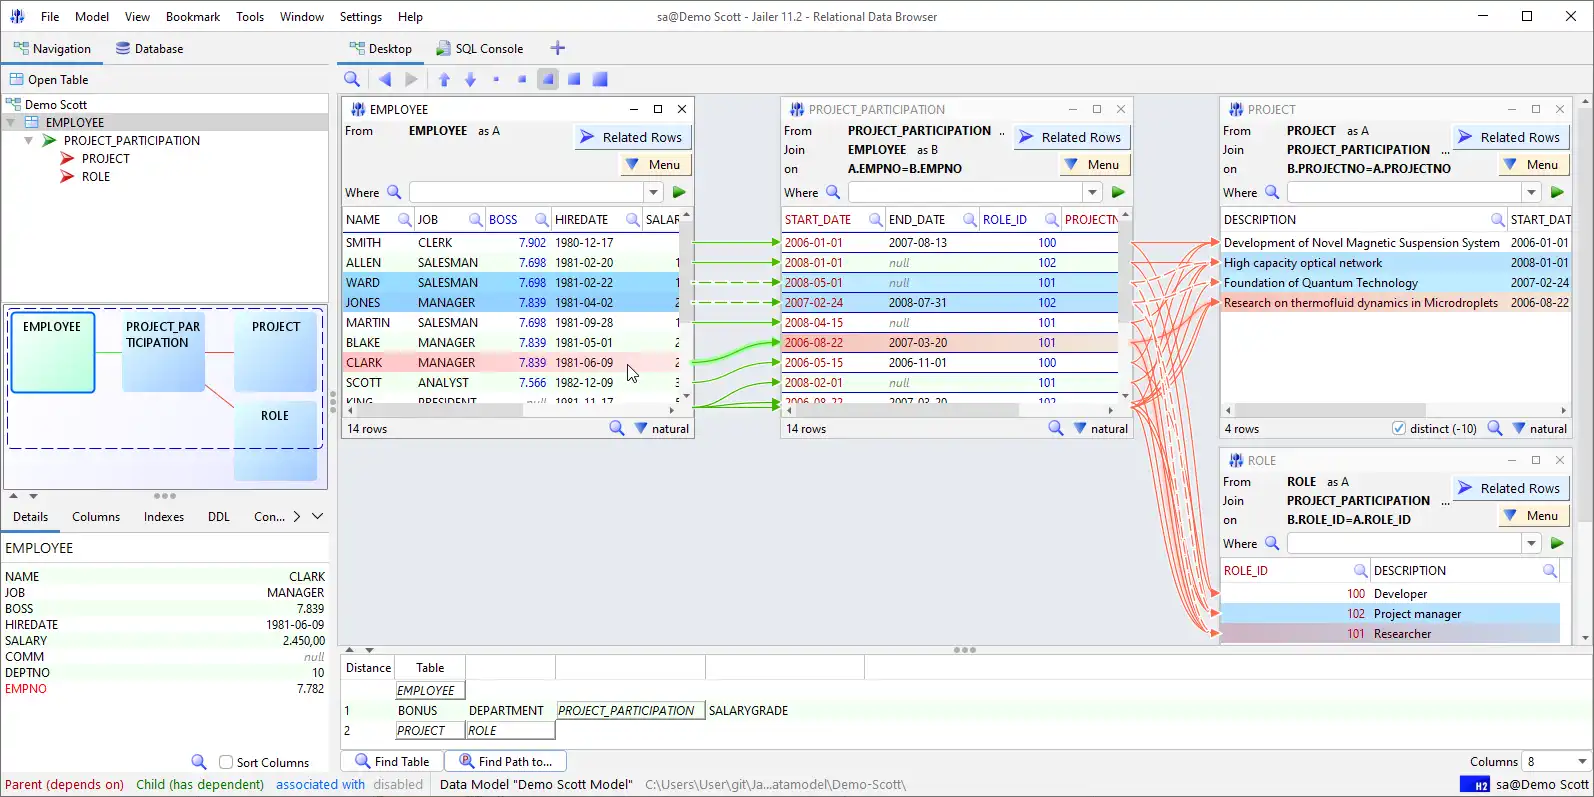Click search icon beside the BOSS column header
Viewport: 1594px width, 797px height.
click(x=541, y=220)
